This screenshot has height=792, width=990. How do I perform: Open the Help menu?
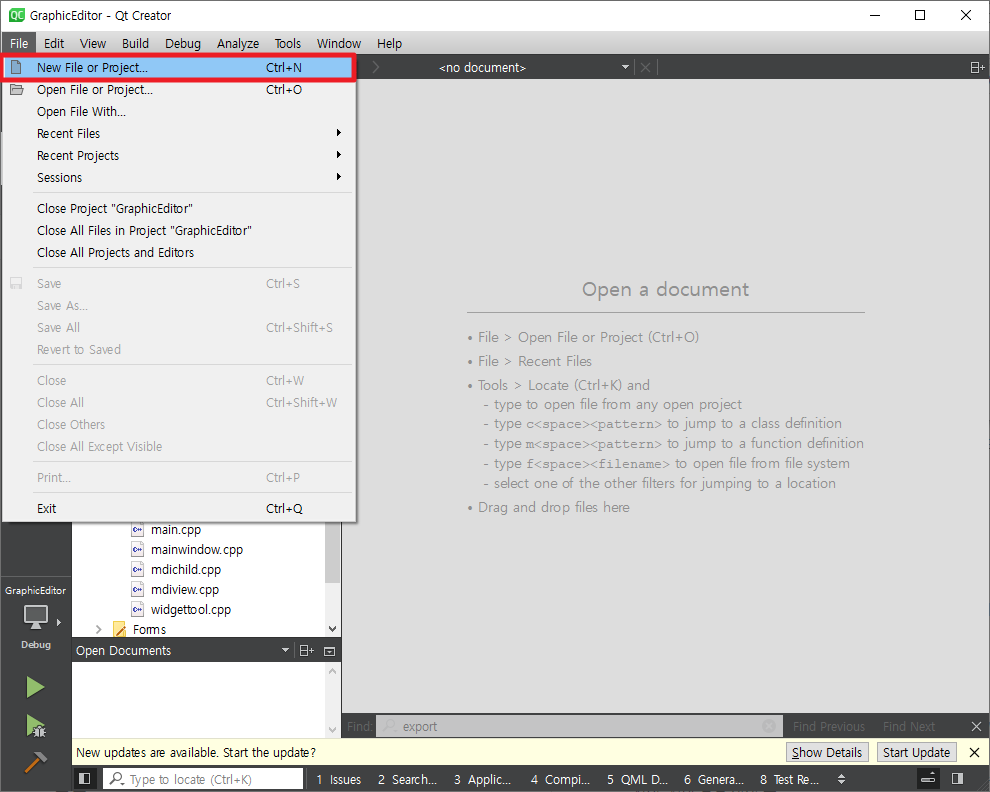[x=389, y=44]
